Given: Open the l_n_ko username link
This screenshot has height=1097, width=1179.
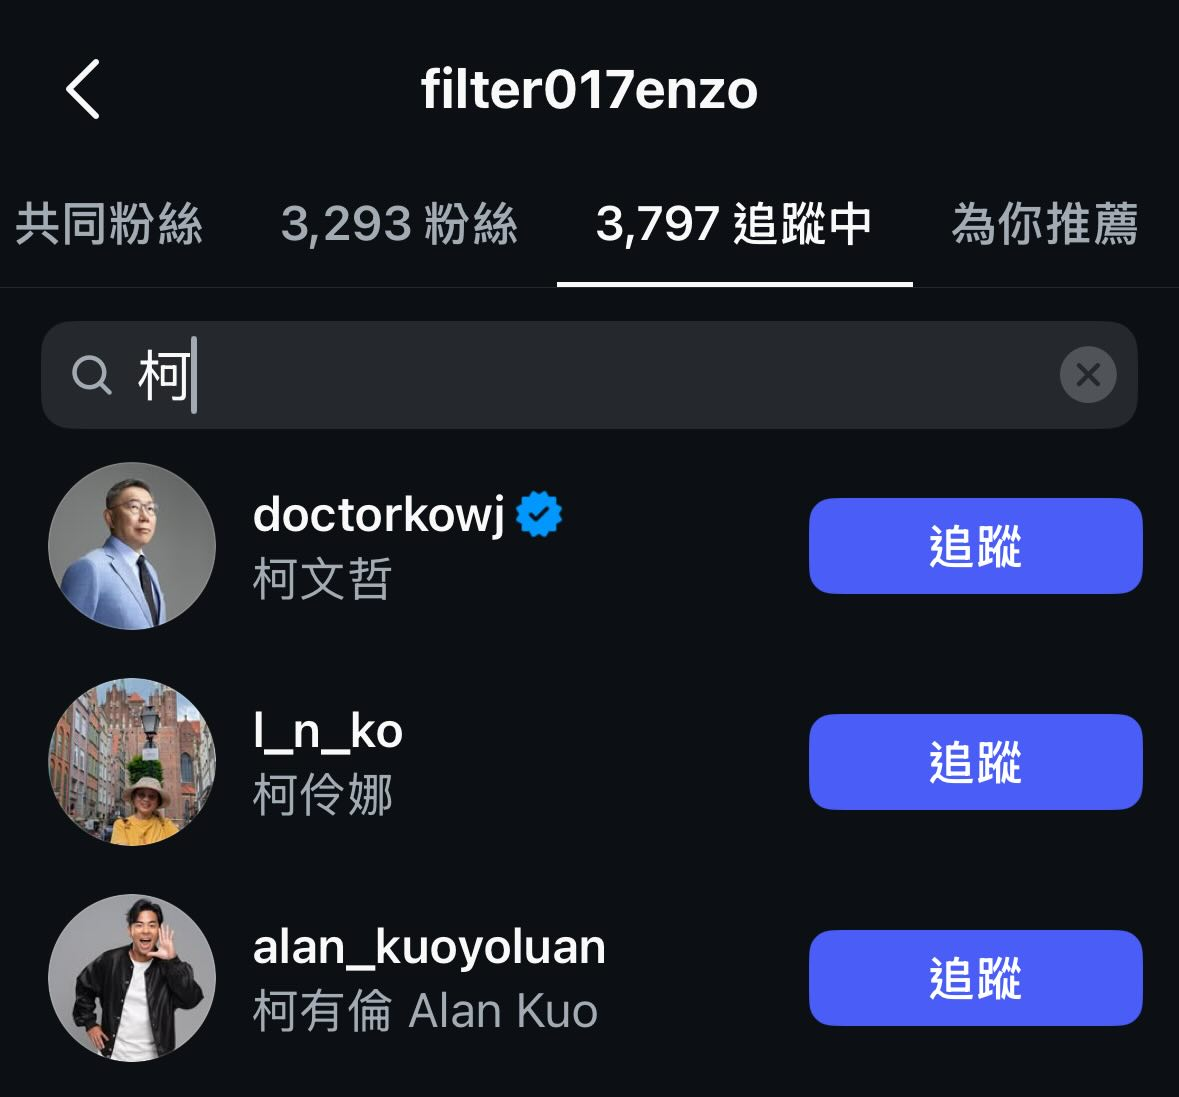Looking at the screenshot, I should pyautogui.click(x=328, y=731).
